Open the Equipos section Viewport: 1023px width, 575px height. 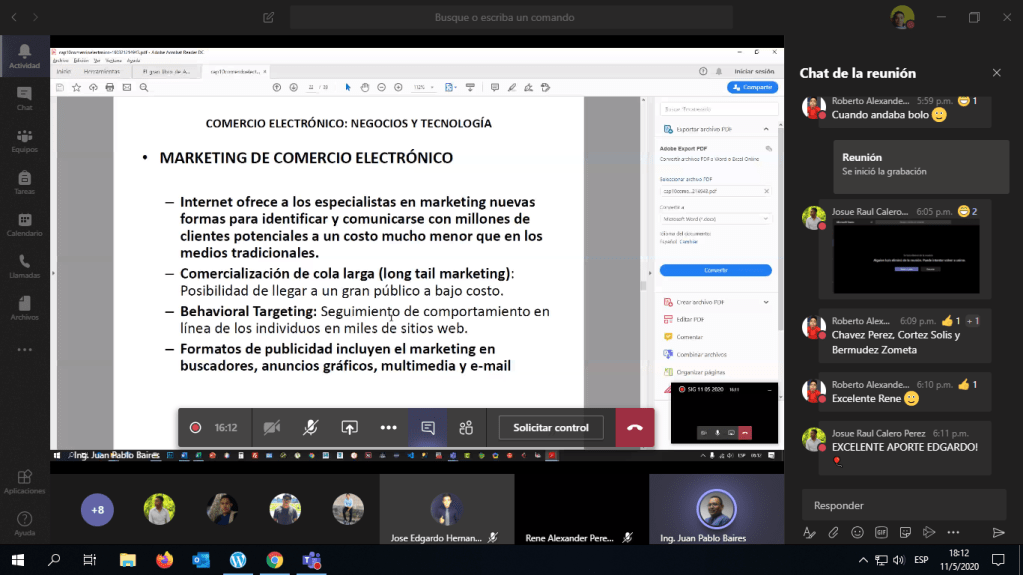(x=24, y=140)
